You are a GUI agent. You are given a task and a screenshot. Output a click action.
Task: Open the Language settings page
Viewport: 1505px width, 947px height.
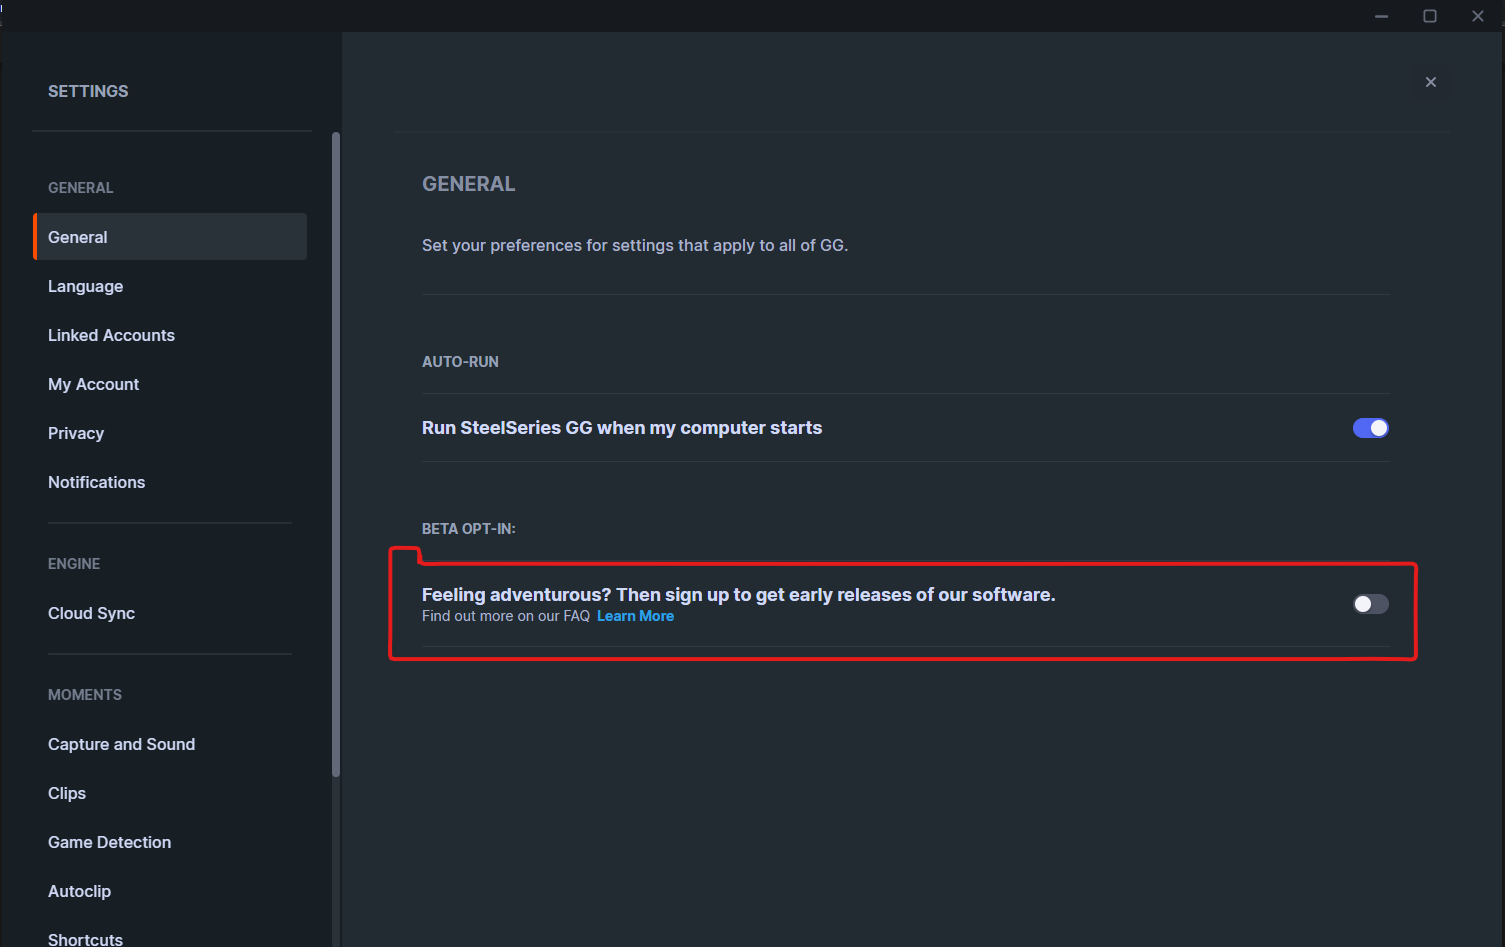[x=86, y=286]
